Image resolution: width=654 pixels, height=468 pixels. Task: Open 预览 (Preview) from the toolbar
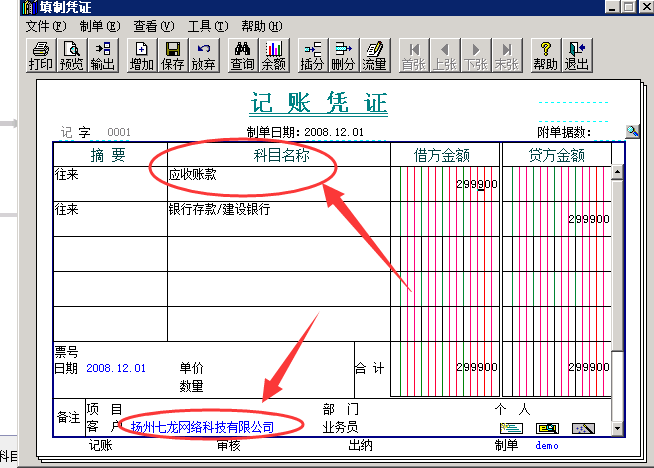point(72,55)
